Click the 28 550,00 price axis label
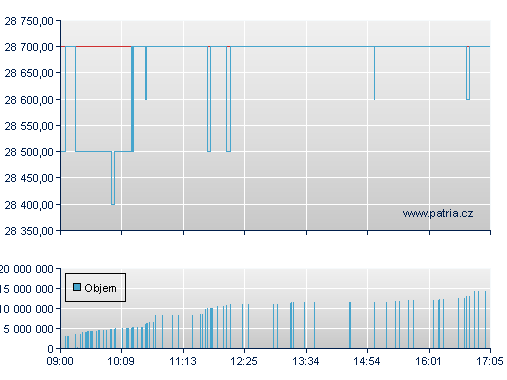 [x=29, y=126]
